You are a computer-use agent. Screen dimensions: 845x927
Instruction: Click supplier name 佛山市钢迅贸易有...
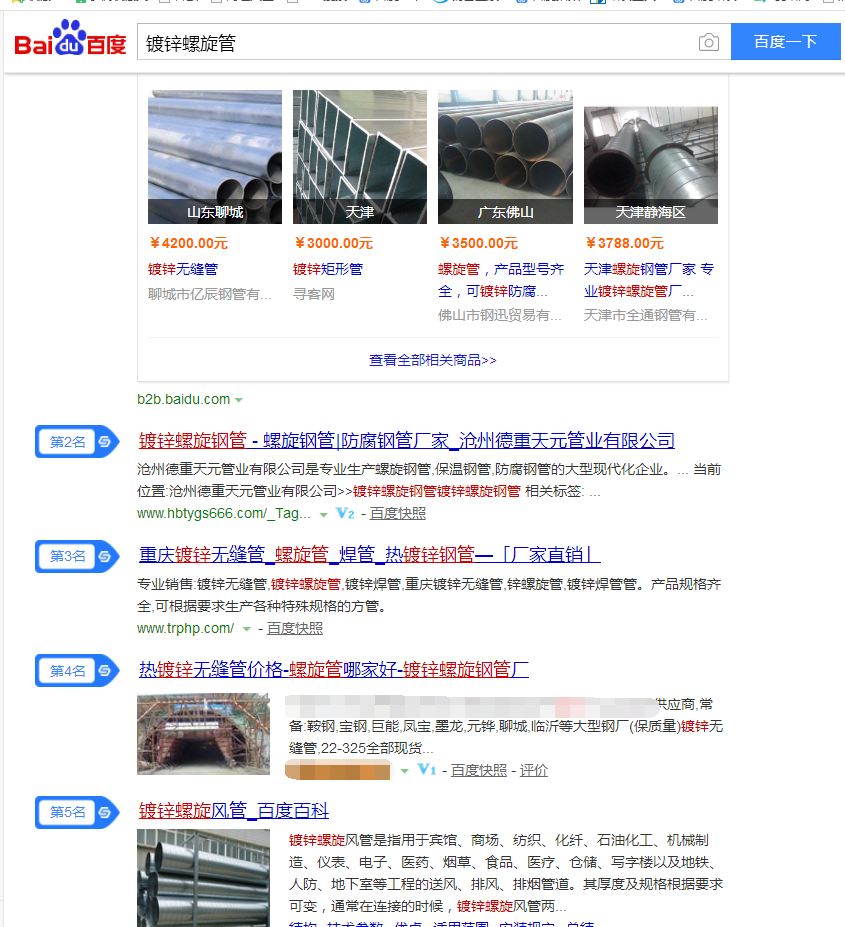point(500,315)
